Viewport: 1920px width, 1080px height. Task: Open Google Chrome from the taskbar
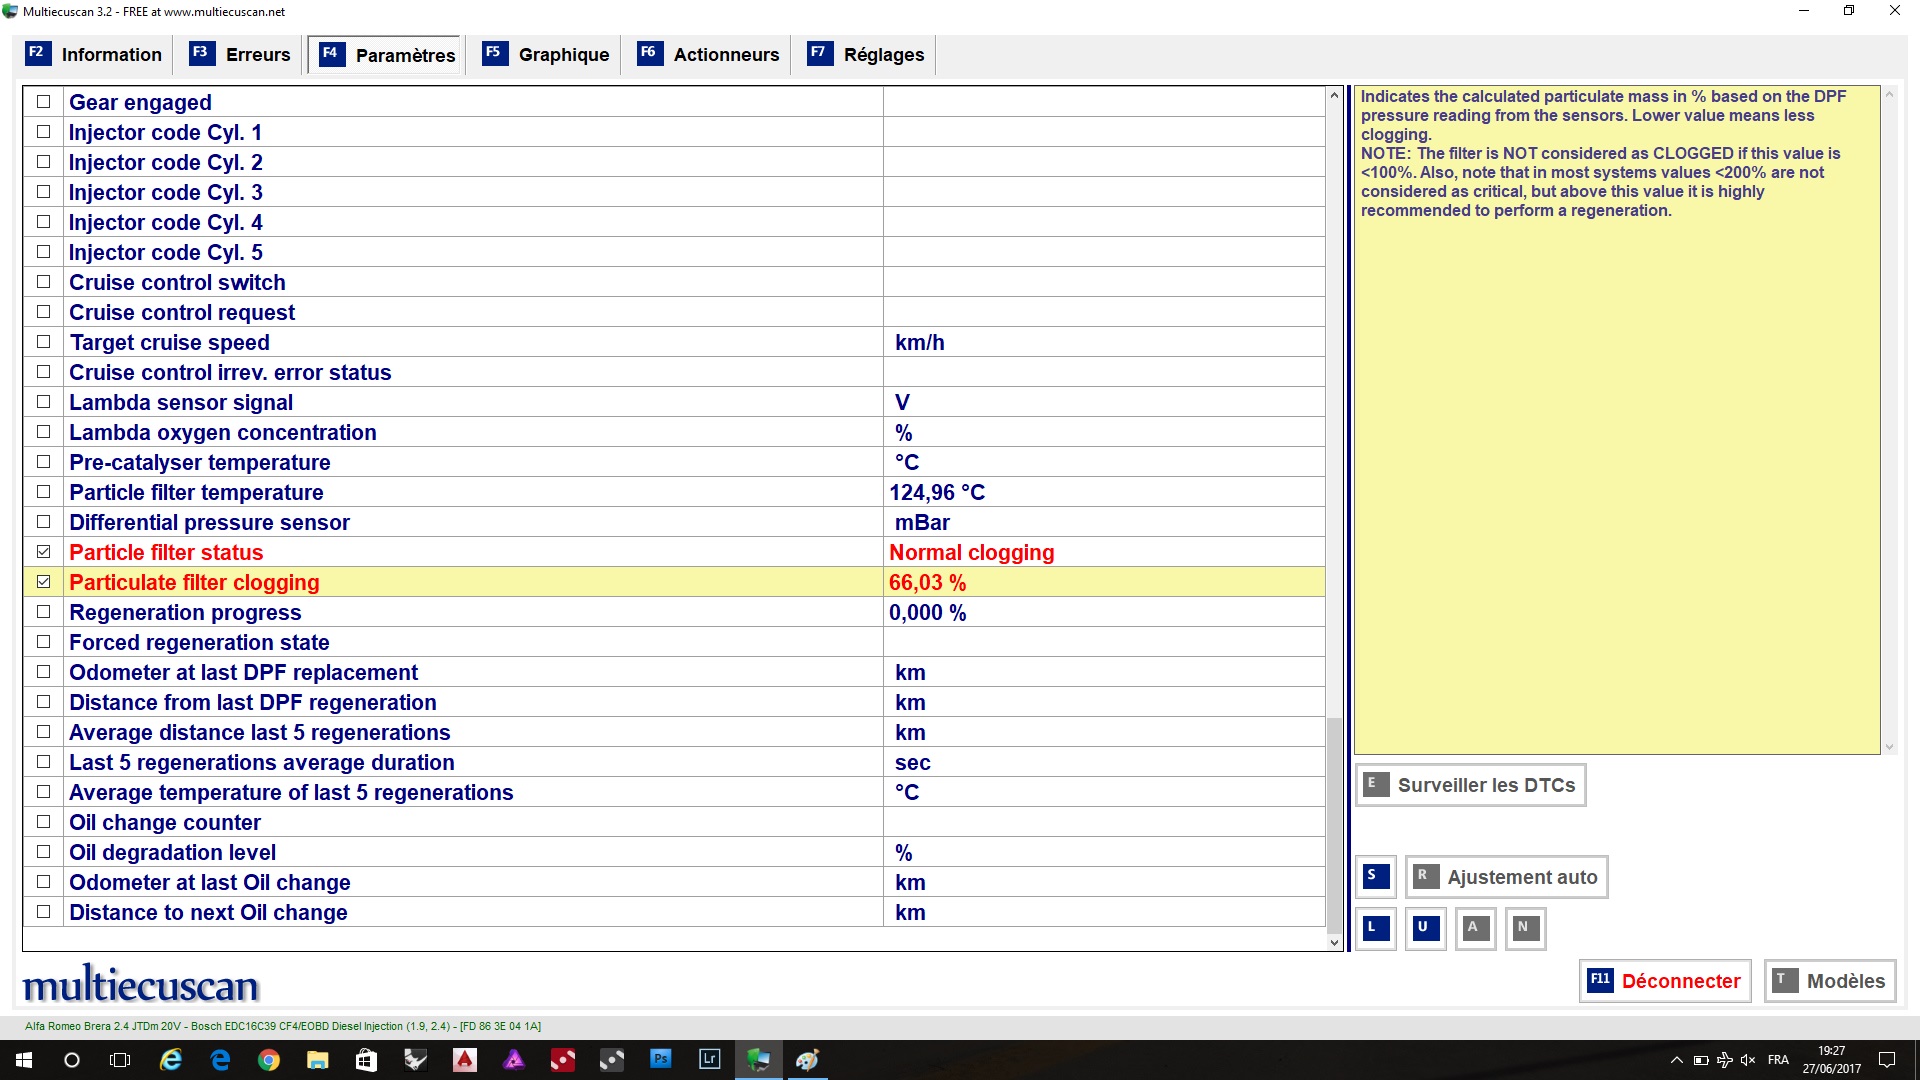(269, 1060)
